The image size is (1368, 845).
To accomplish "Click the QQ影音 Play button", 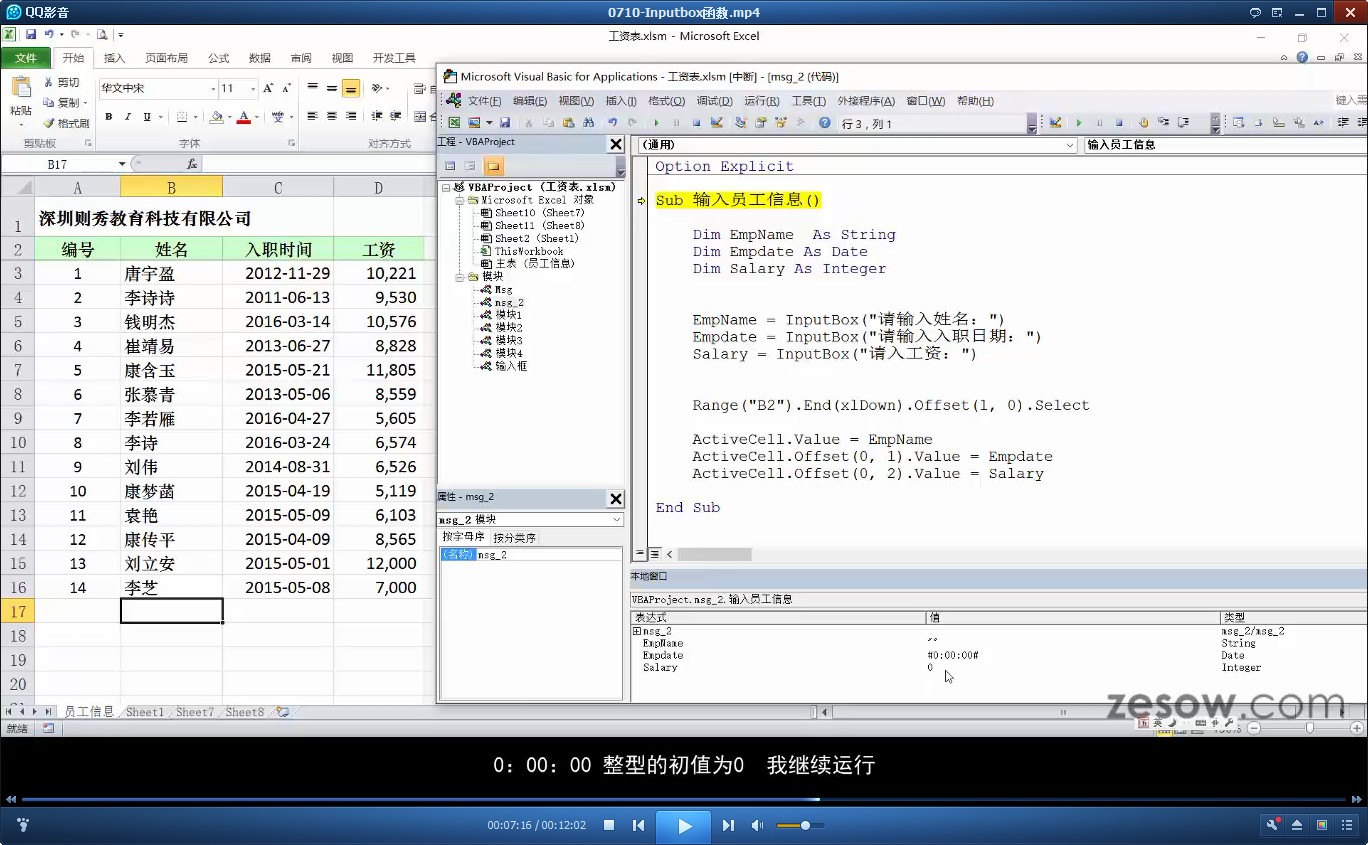I will [x=685, y=825].
